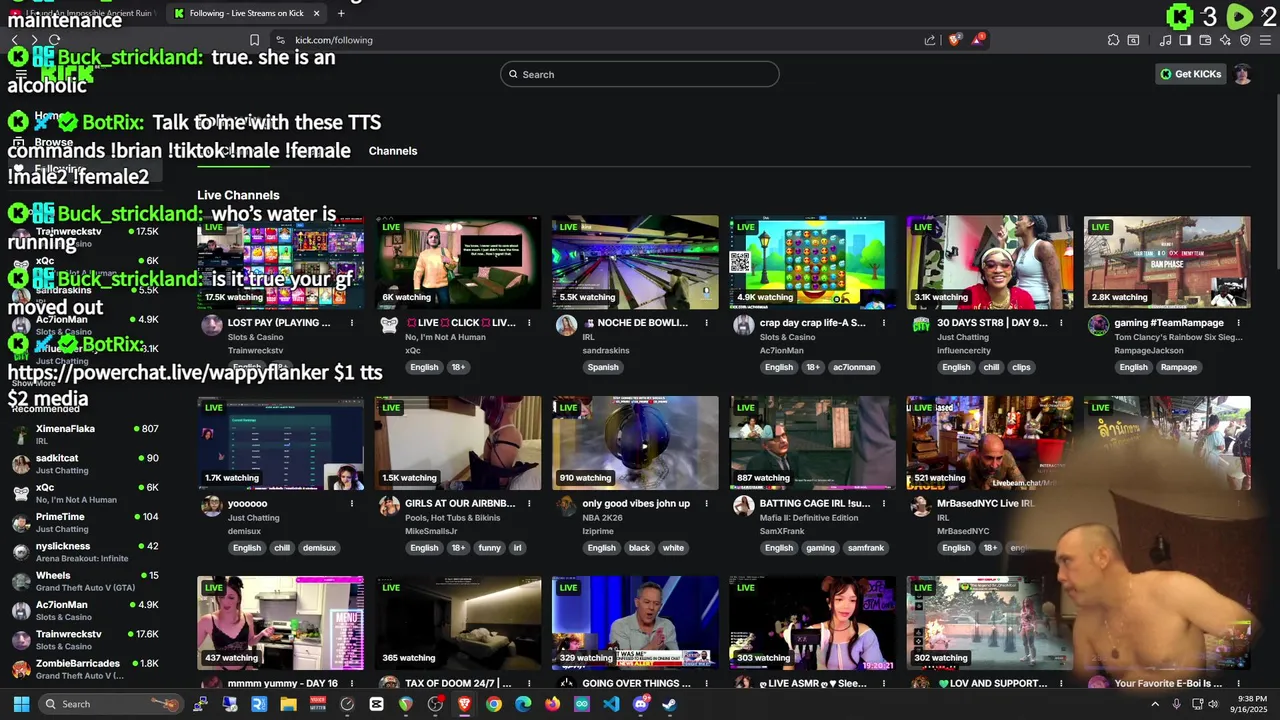Click the Brave Rewards triangle icon

pyautogui.click(x=978, y=40)
